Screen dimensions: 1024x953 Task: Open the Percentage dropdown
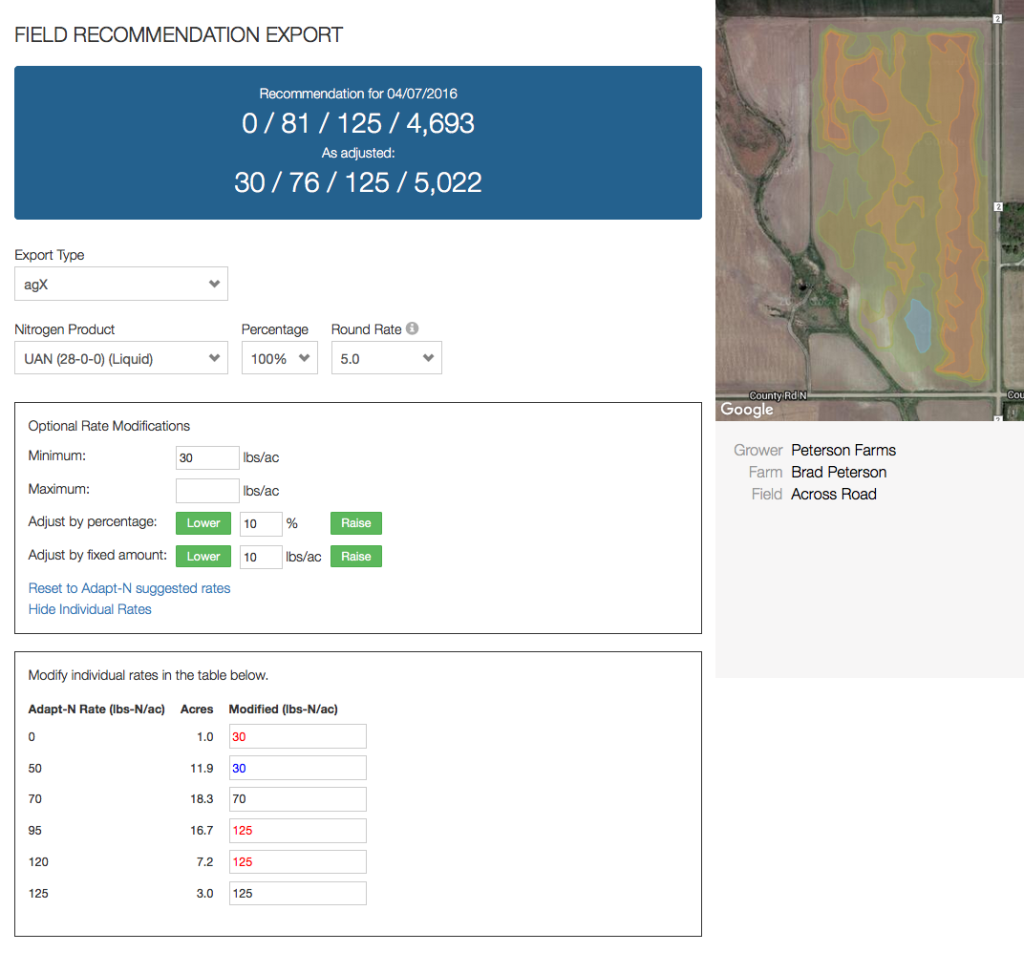tap(279, 358)
